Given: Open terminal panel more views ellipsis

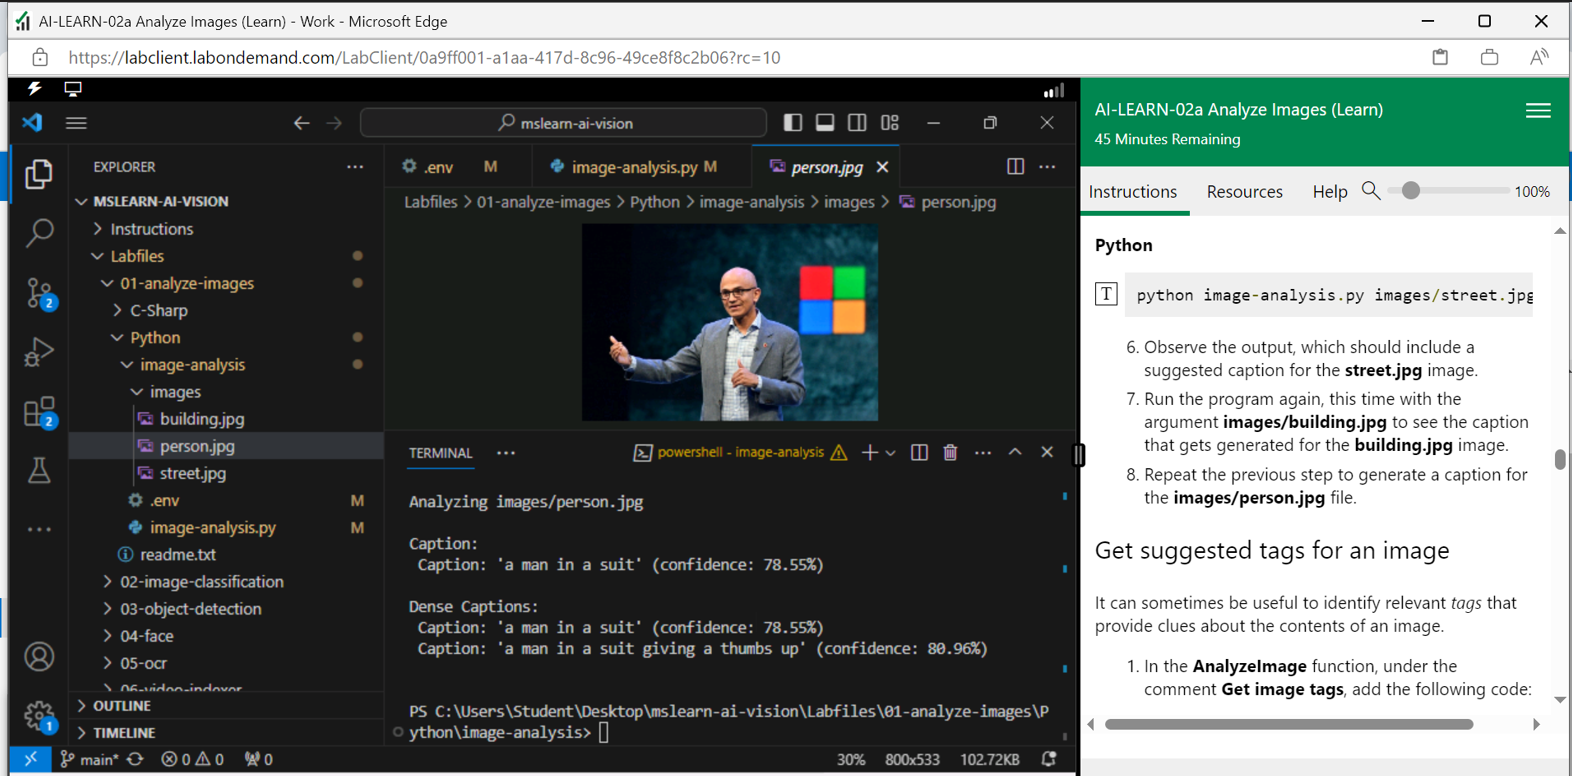Looking at the screenshot, I should point(506,453).
